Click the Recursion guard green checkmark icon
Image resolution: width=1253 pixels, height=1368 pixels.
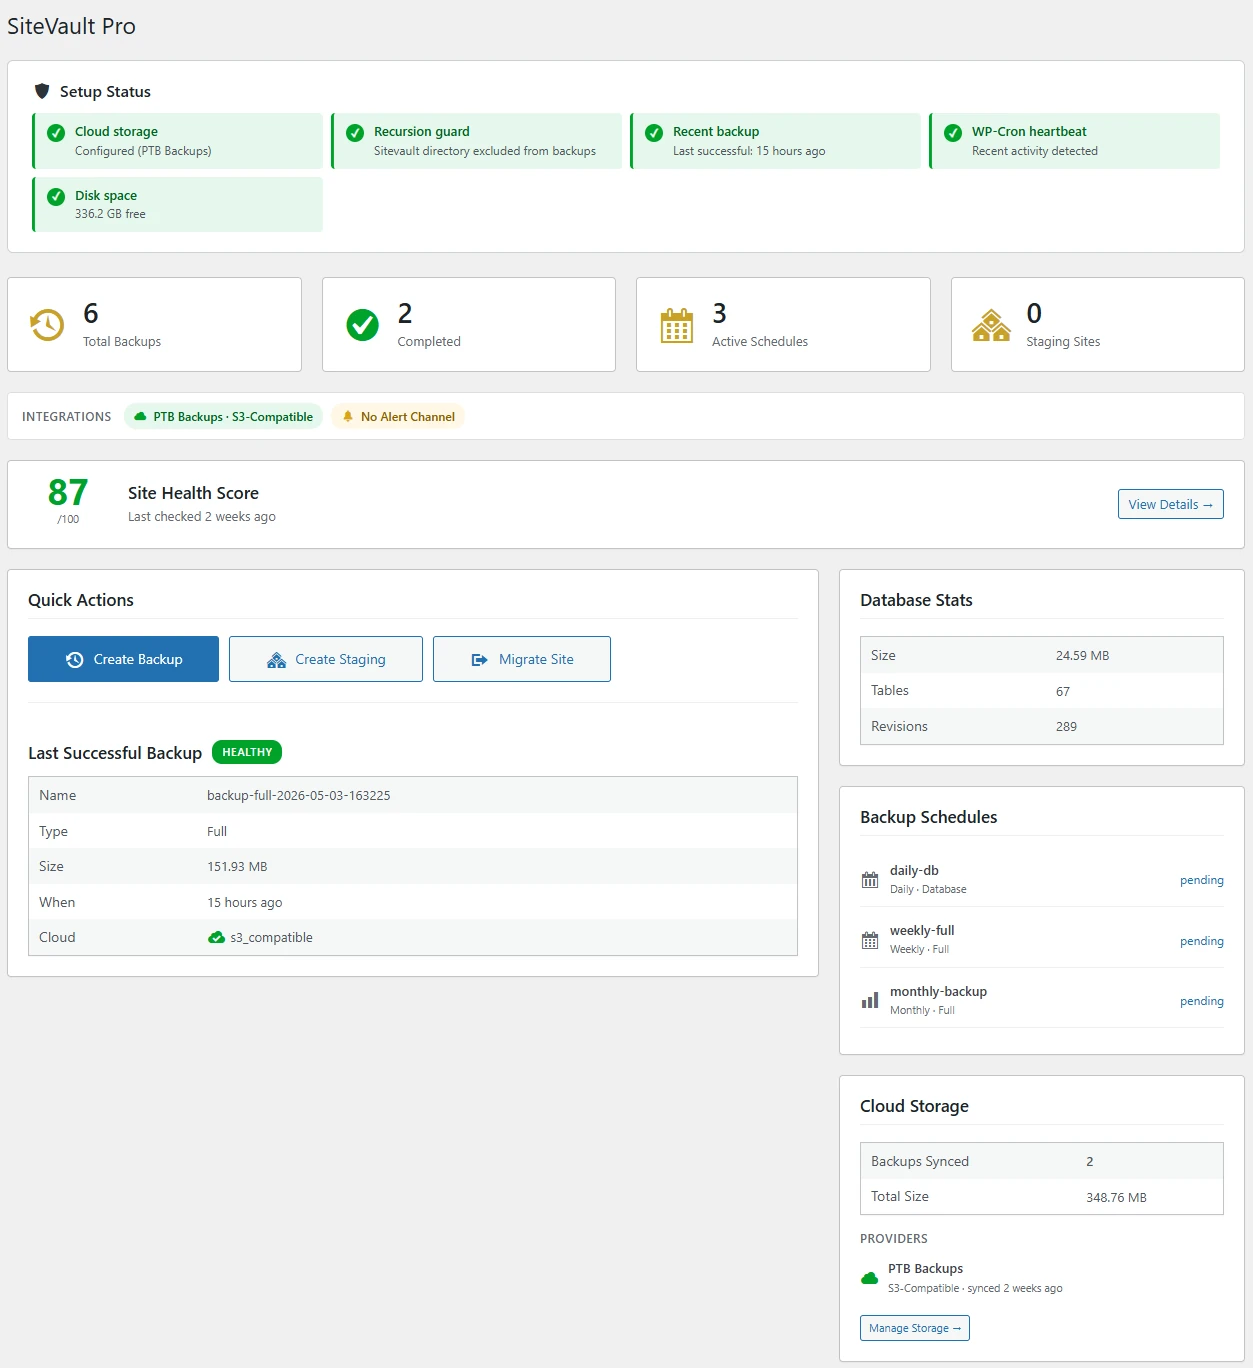(x=355, y=132)
